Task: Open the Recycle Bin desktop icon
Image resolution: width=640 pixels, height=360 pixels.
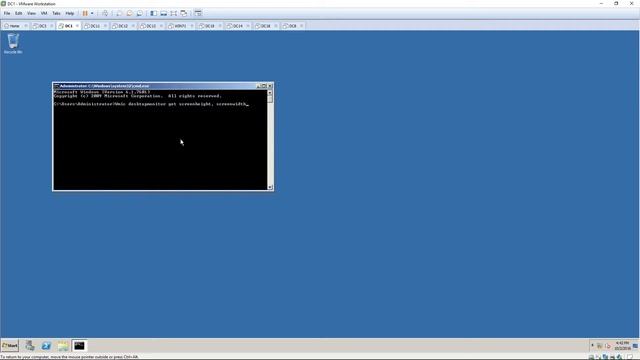Action: 13,44
